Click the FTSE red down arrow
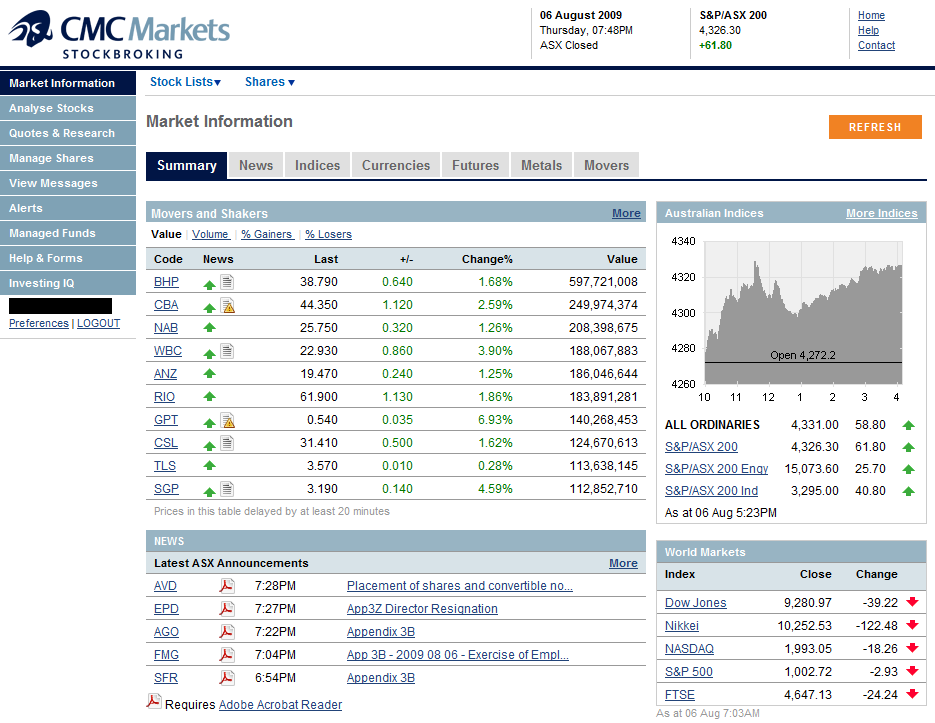Screen dimensions: 935x723 pyautogui.click(x=912, y=694)
